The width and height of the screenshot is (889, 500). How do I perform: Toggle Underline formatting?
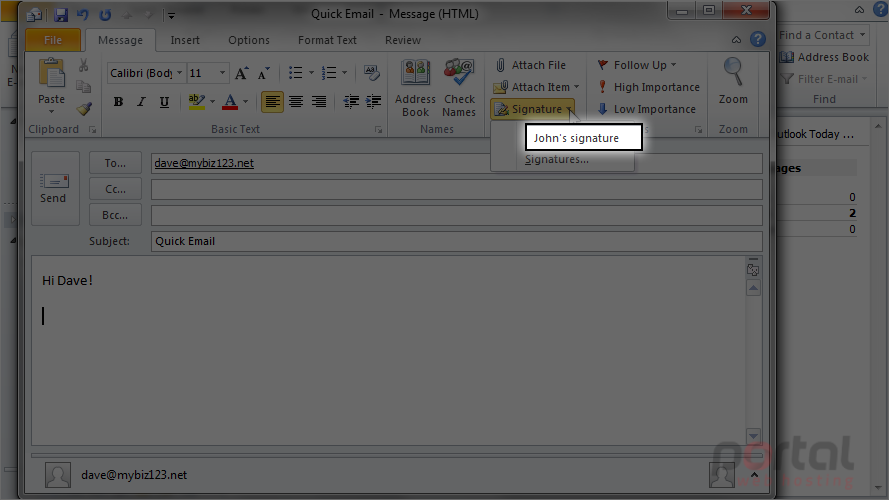[x=164, y=102]
